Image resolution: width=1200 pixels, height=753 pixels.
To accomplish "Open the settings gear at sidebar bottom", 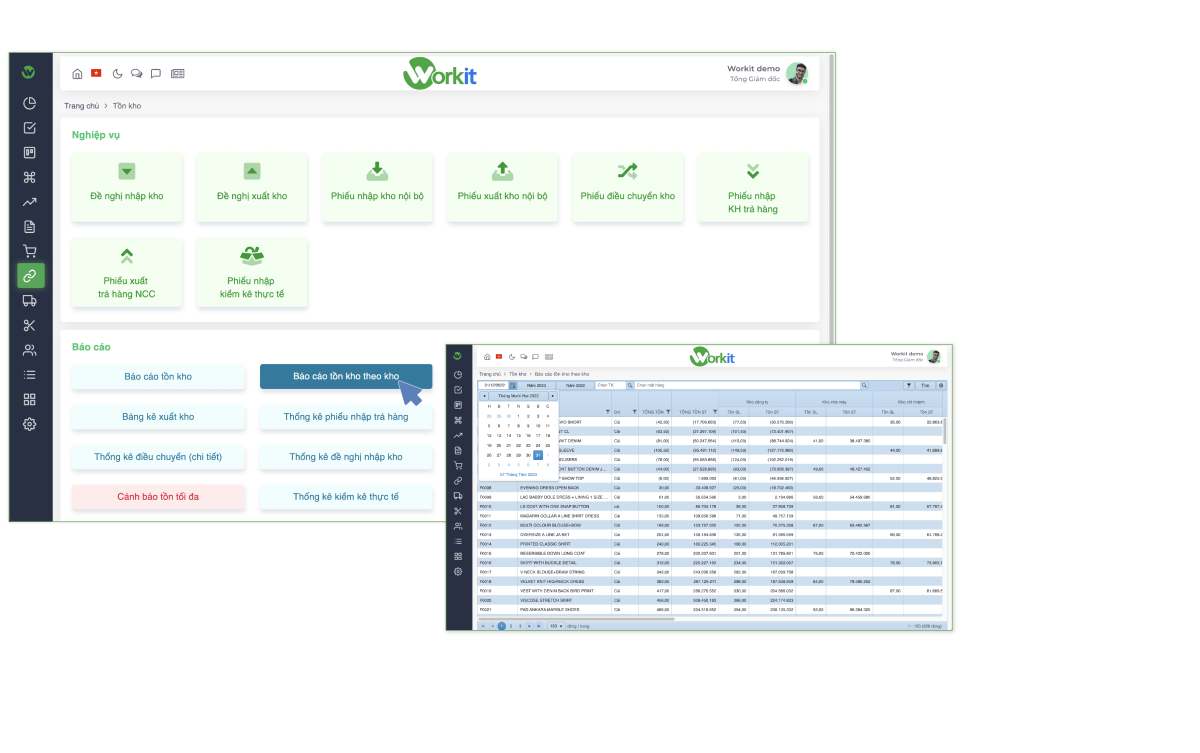I will [30, 423].
